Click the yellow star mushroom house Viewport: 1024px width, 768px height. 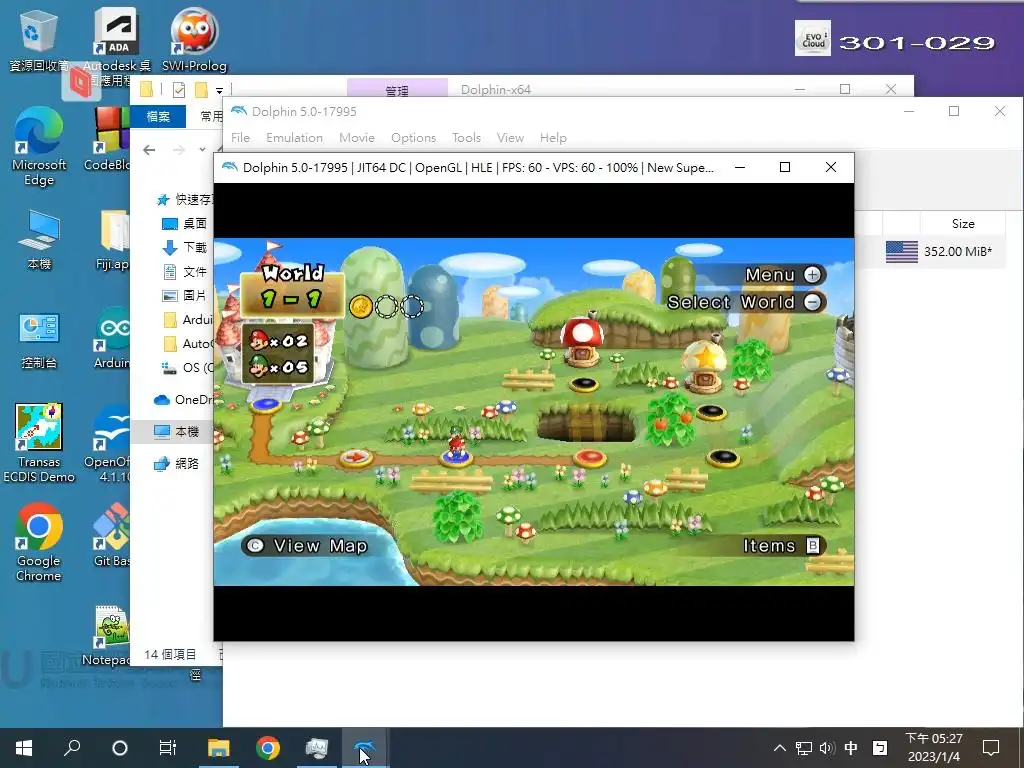(x=704, y=366)
